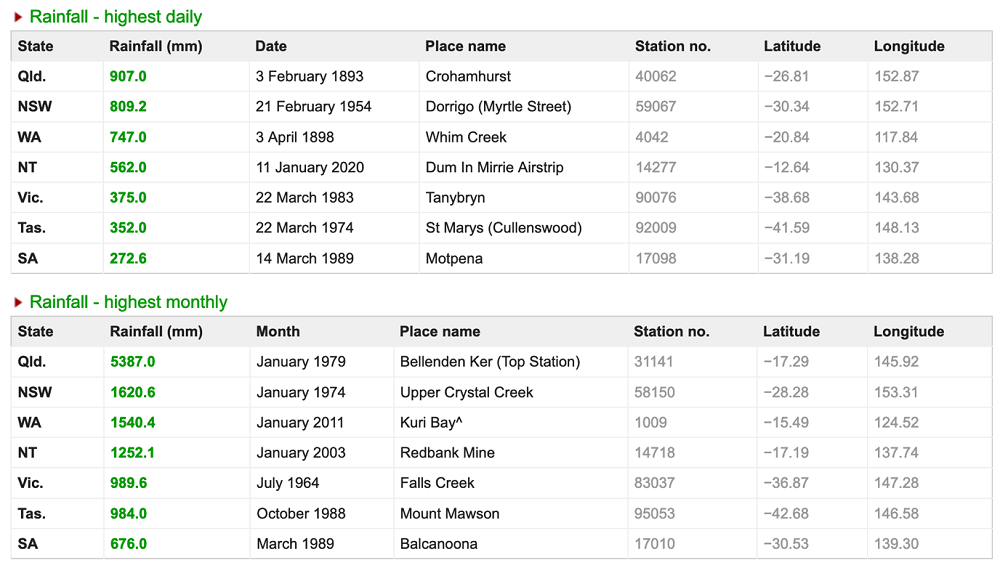Viewport: 1000px width, 573px height.
Task: Select station number 59067 for Dorrigo
Action: [x=655, y=106]
